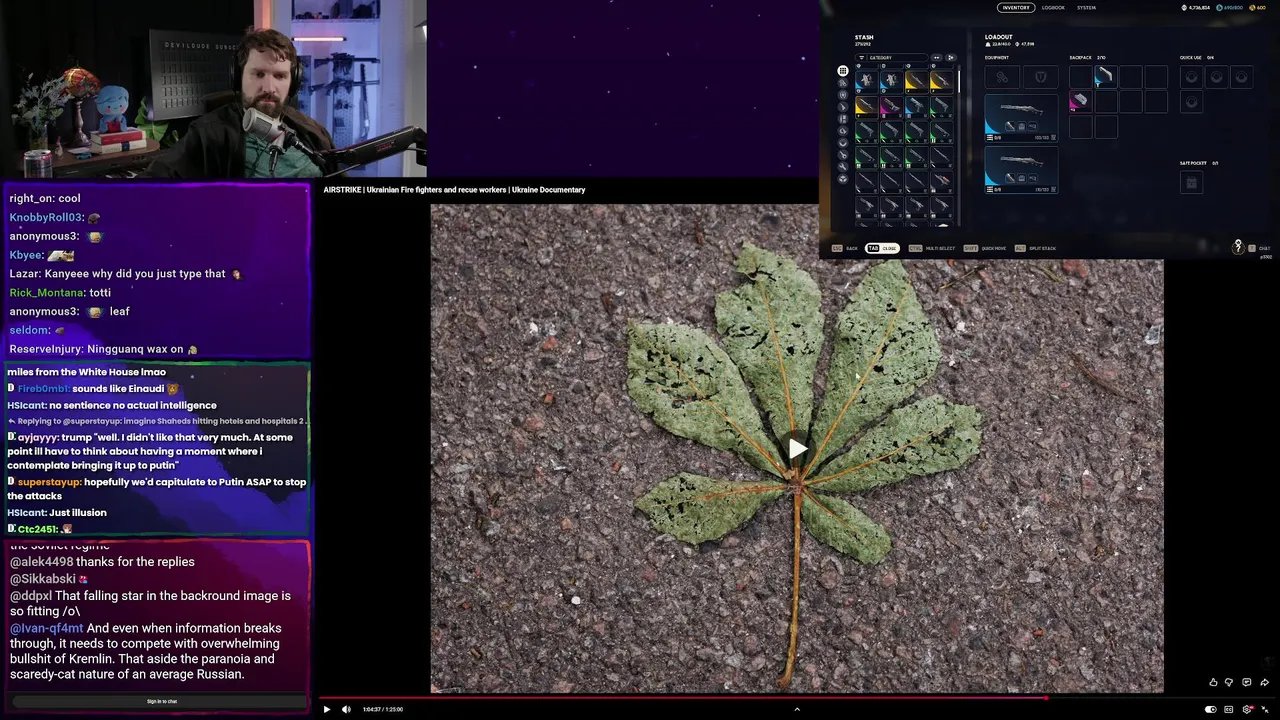Select the pink item in the backpack
Image resolution: width=1280 pixels, height=720 pixels.
1079,101
